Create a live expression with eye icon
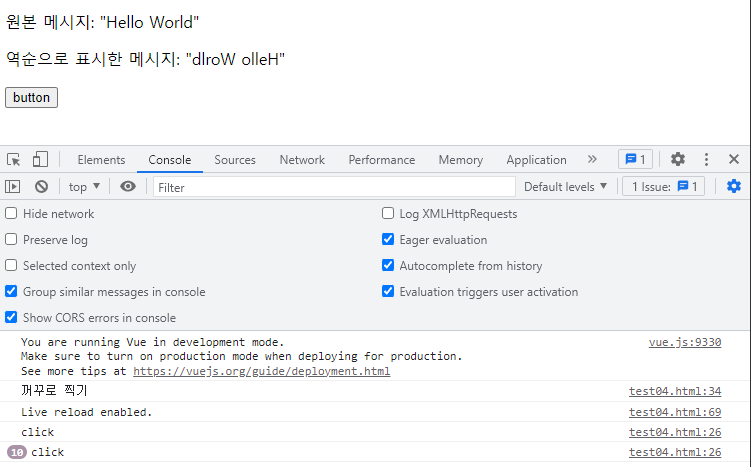Screen dimensions: 751x467 pyautogui.click(x=128, y=186)
